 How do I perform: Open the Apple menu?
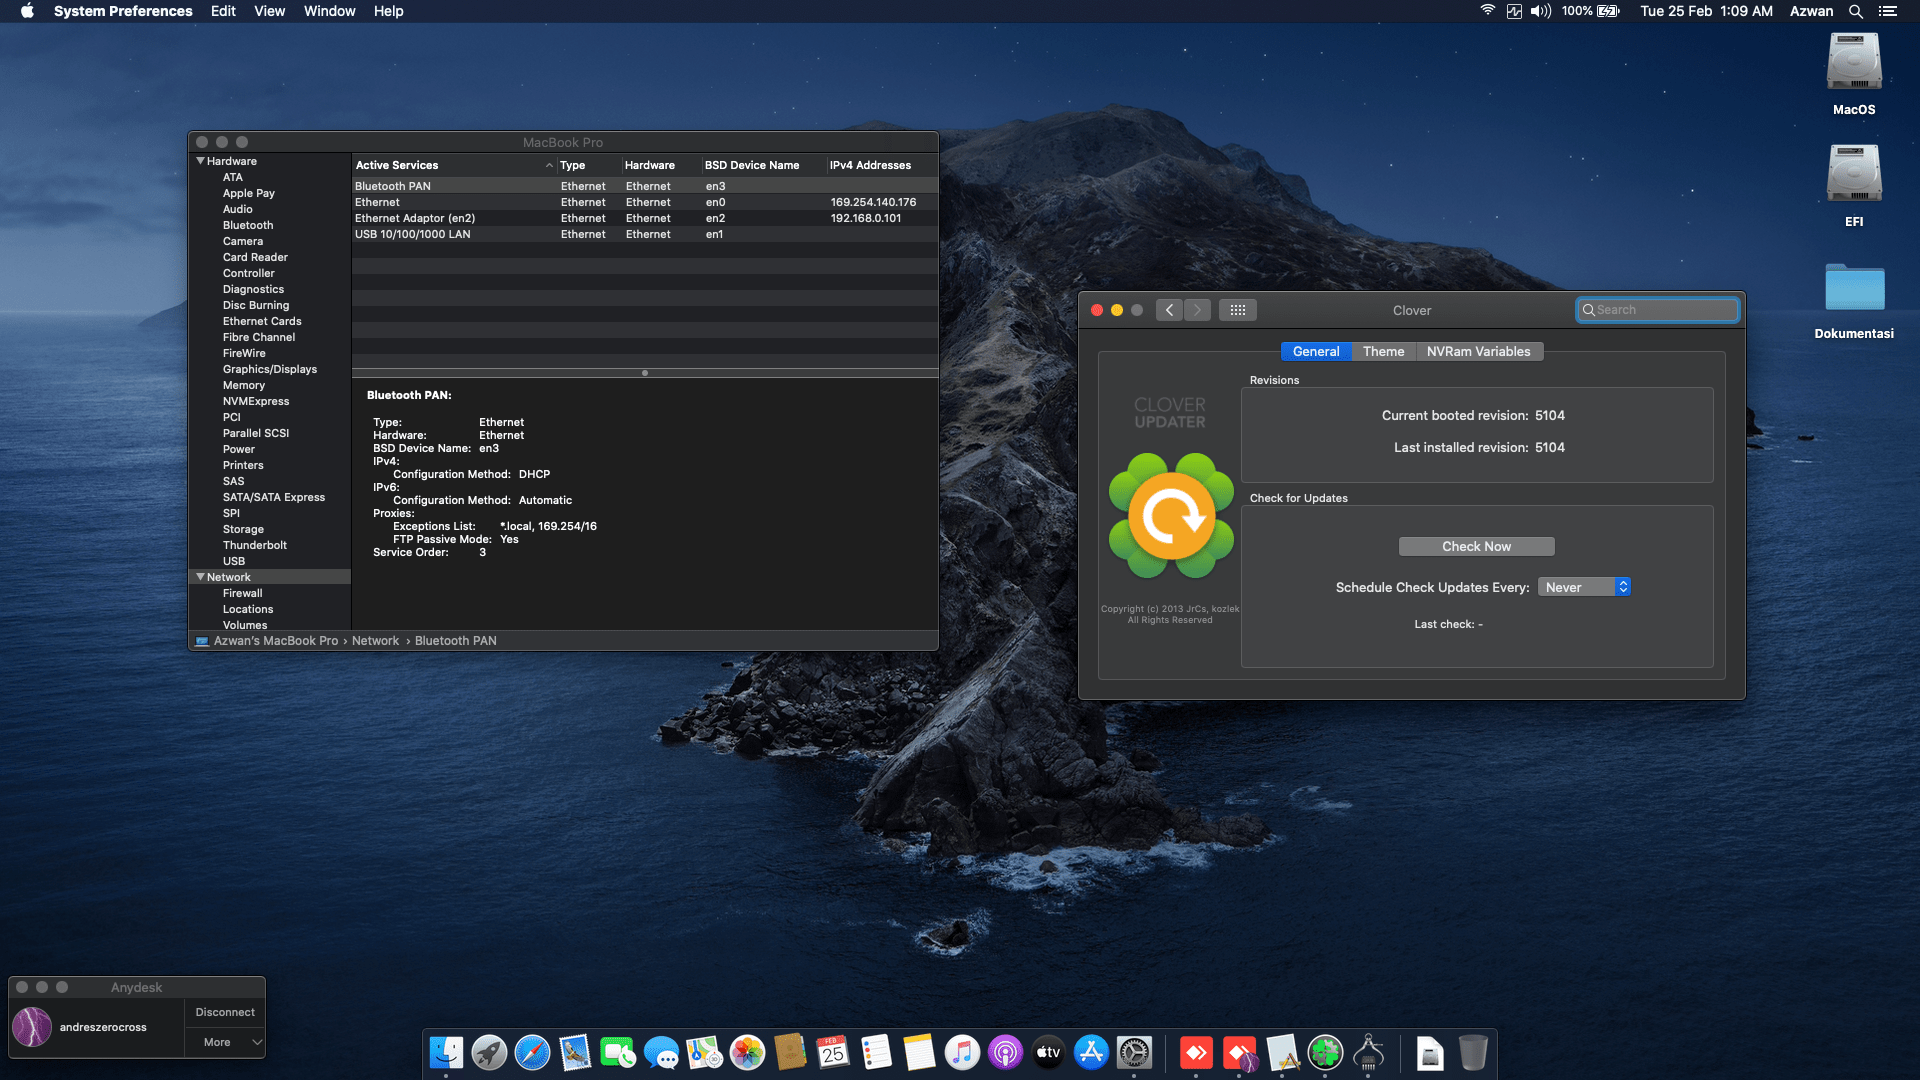click(x=27, y=11)
